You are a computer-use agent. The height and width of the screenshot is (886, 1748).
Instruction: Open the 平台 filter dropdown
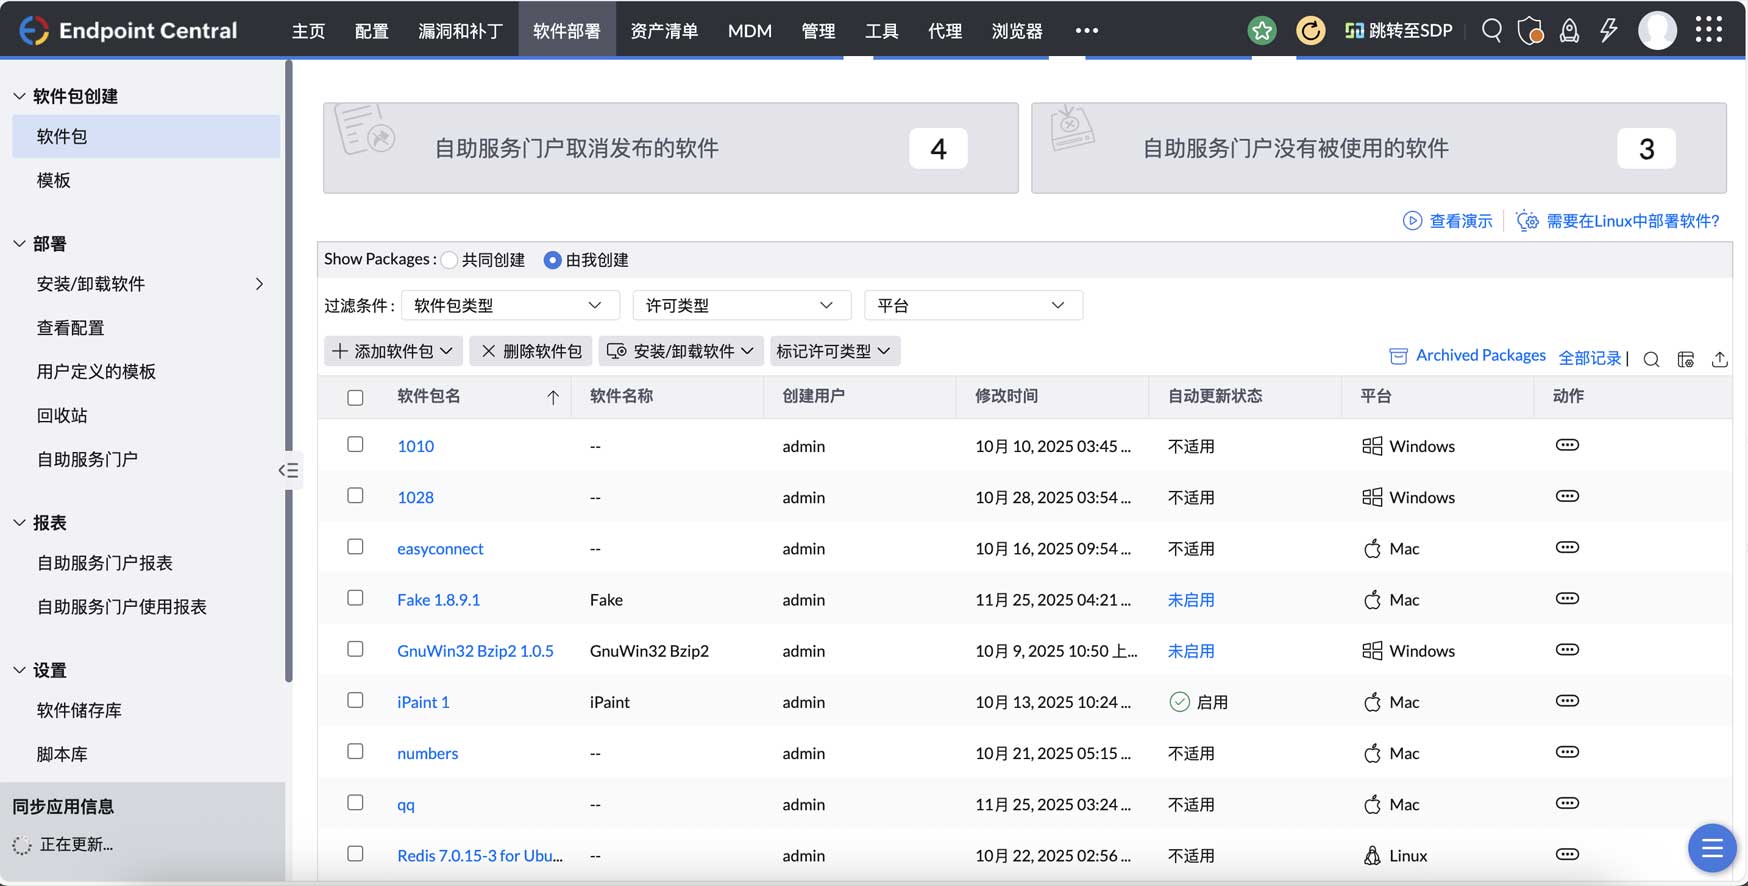click(973, 305)
